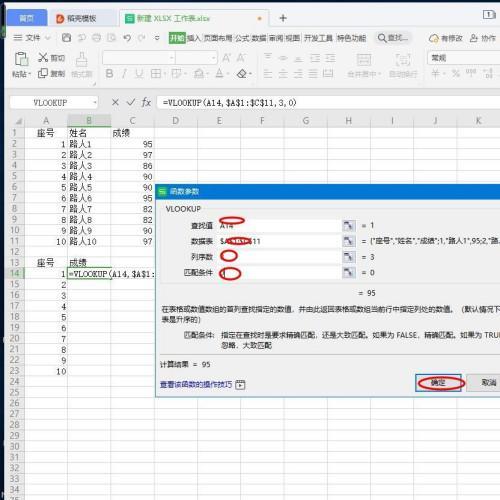500x500 pixels.
Task: Click range selector icon beside 数据表 field
Action: click(x=349, y=241)
